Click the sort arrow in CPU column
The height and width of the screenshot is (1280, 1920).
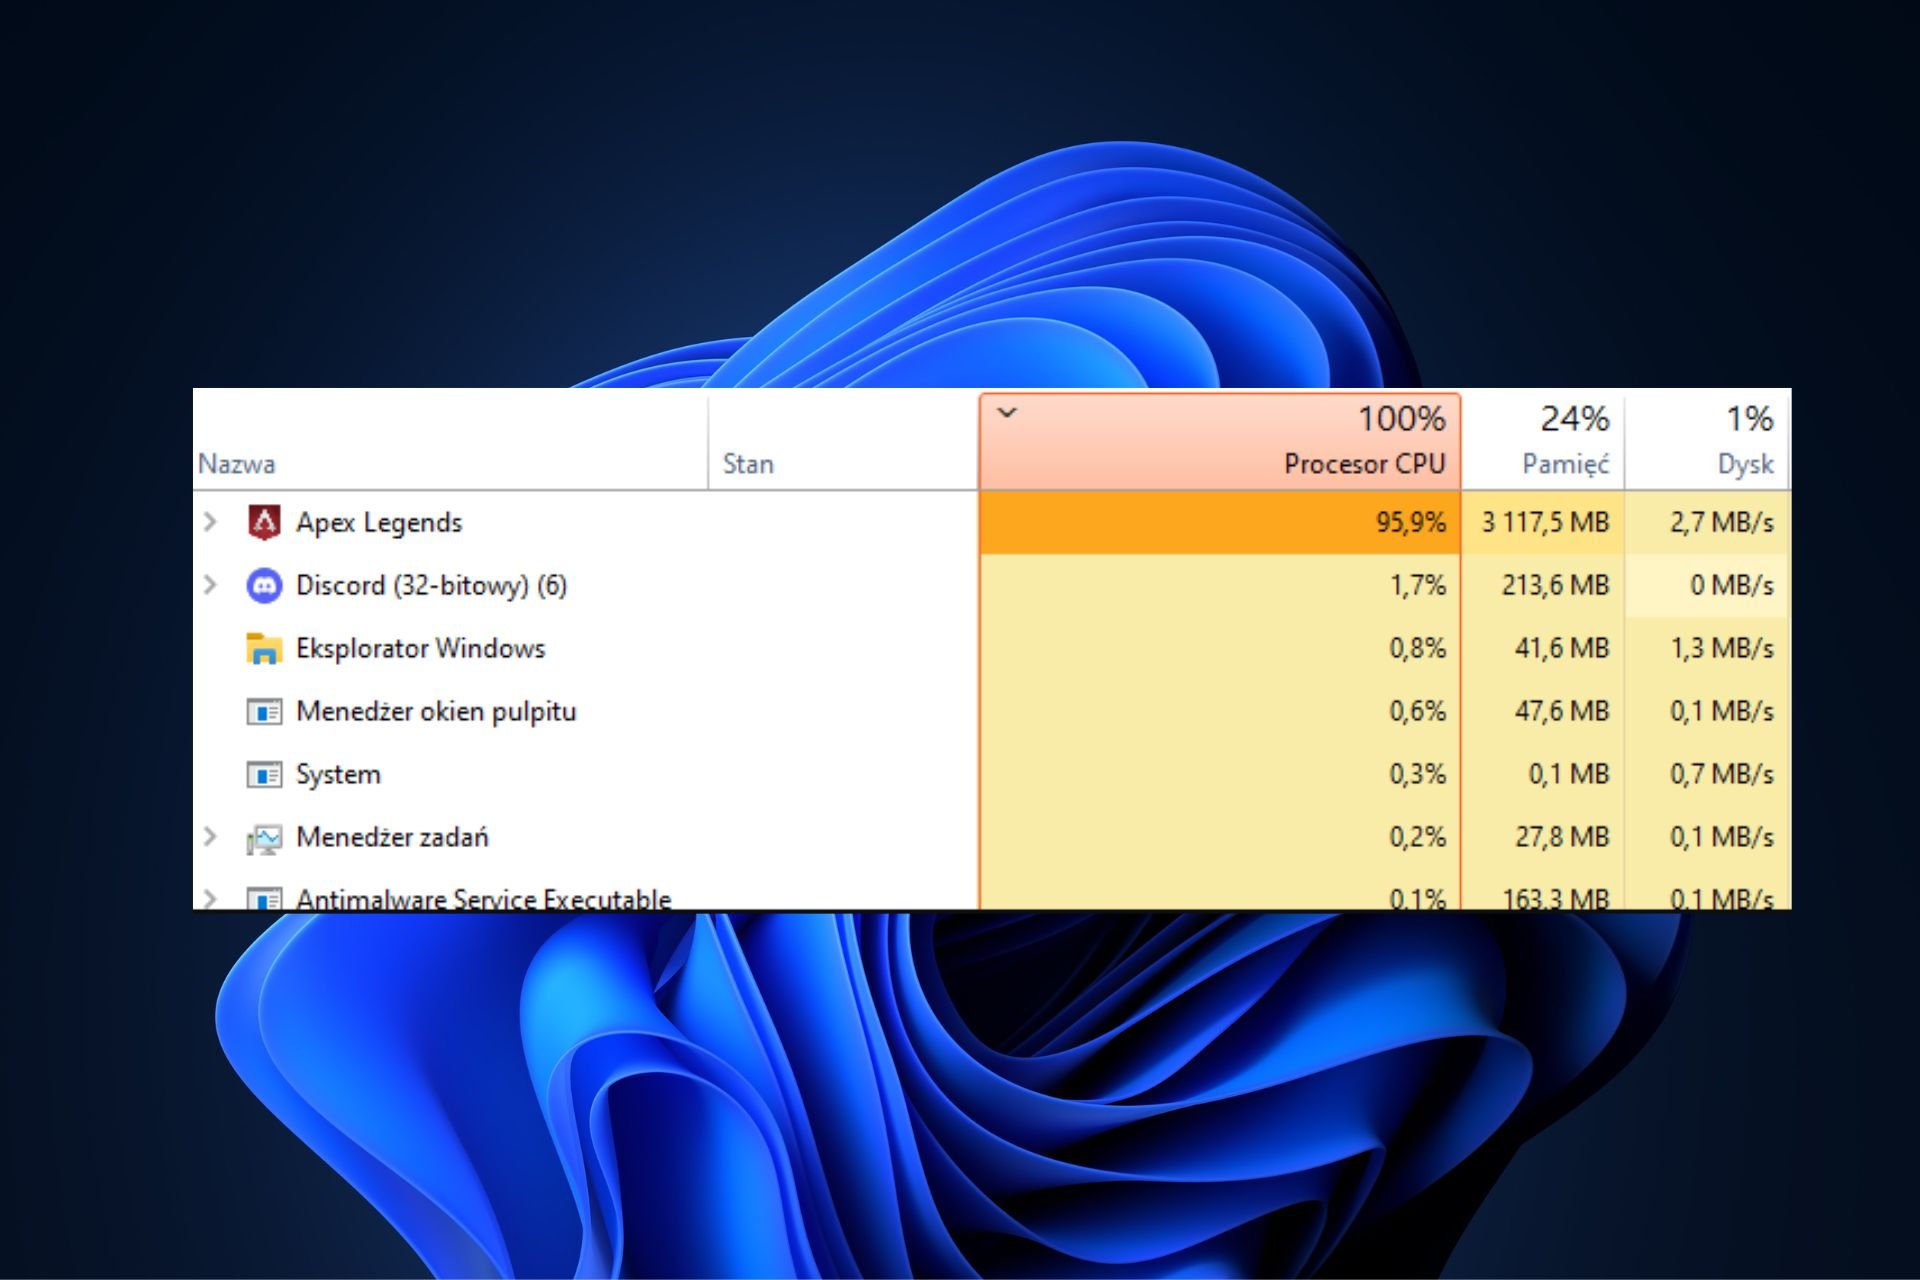1007,412
